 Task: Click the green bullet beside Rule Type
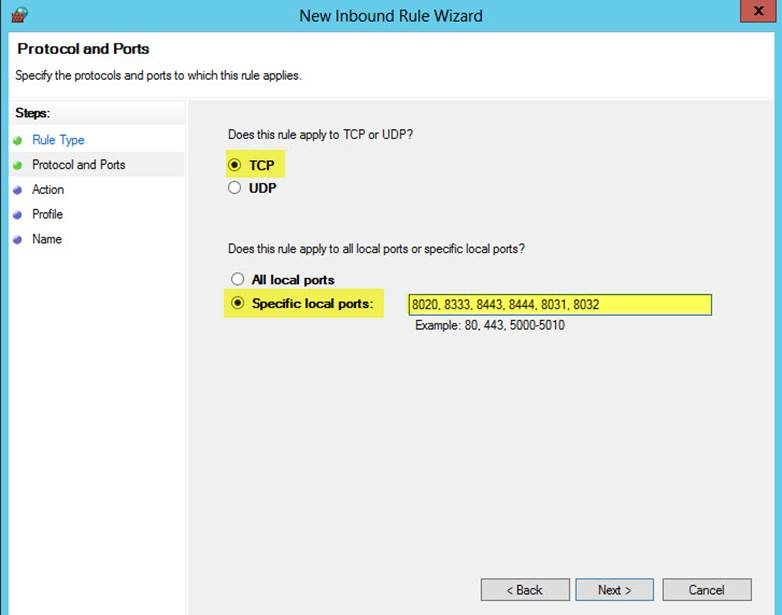[18, 141]
